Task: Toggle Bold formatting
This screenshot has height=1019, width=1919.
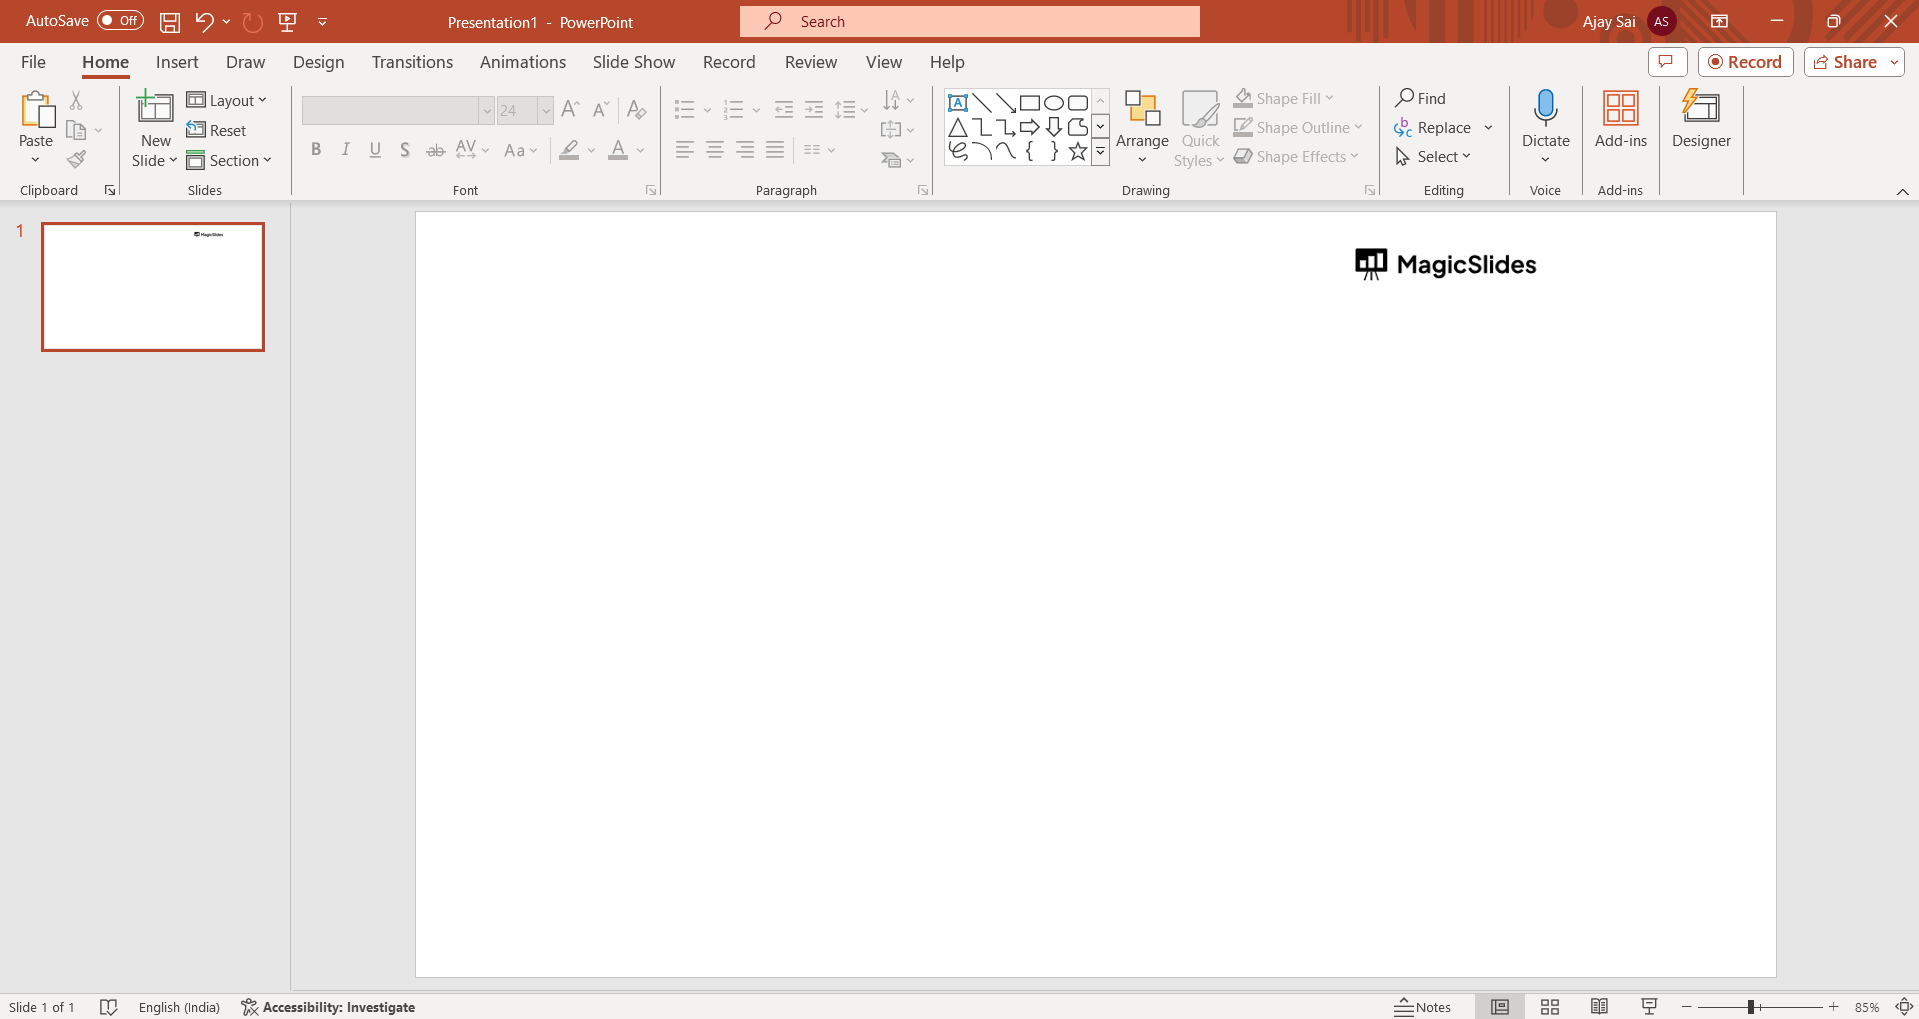Action: (x=316, y=150)
